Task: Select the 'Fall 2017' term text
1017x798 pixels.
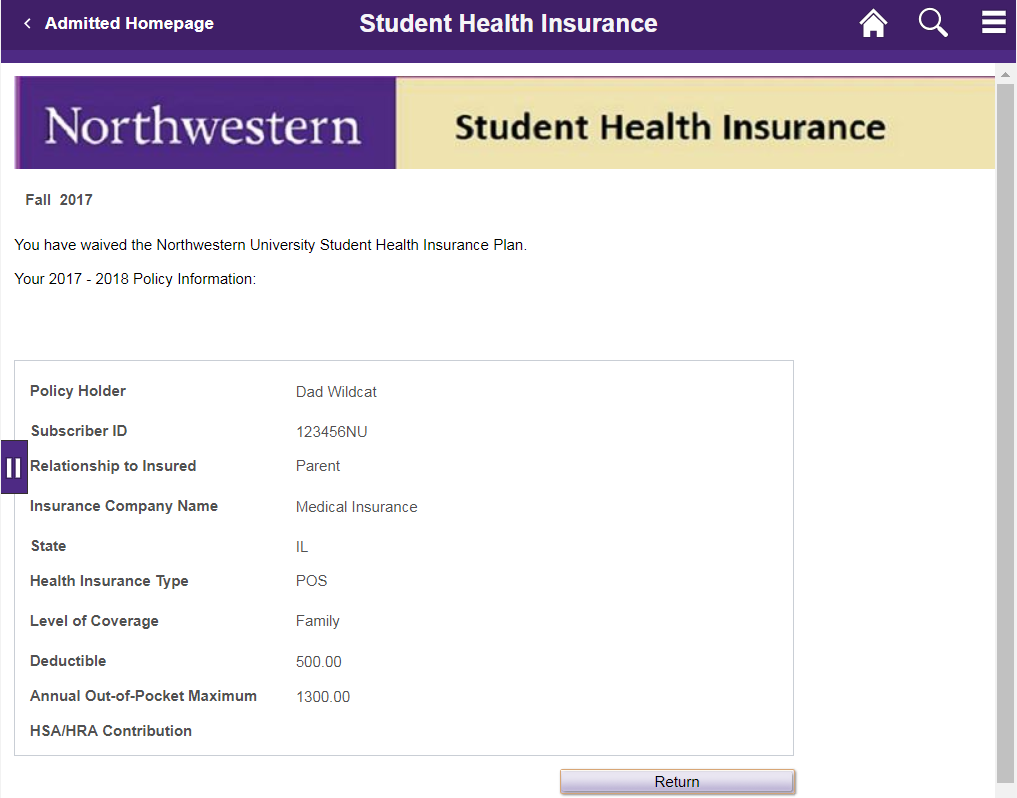Action: click(x=59, y=200)
